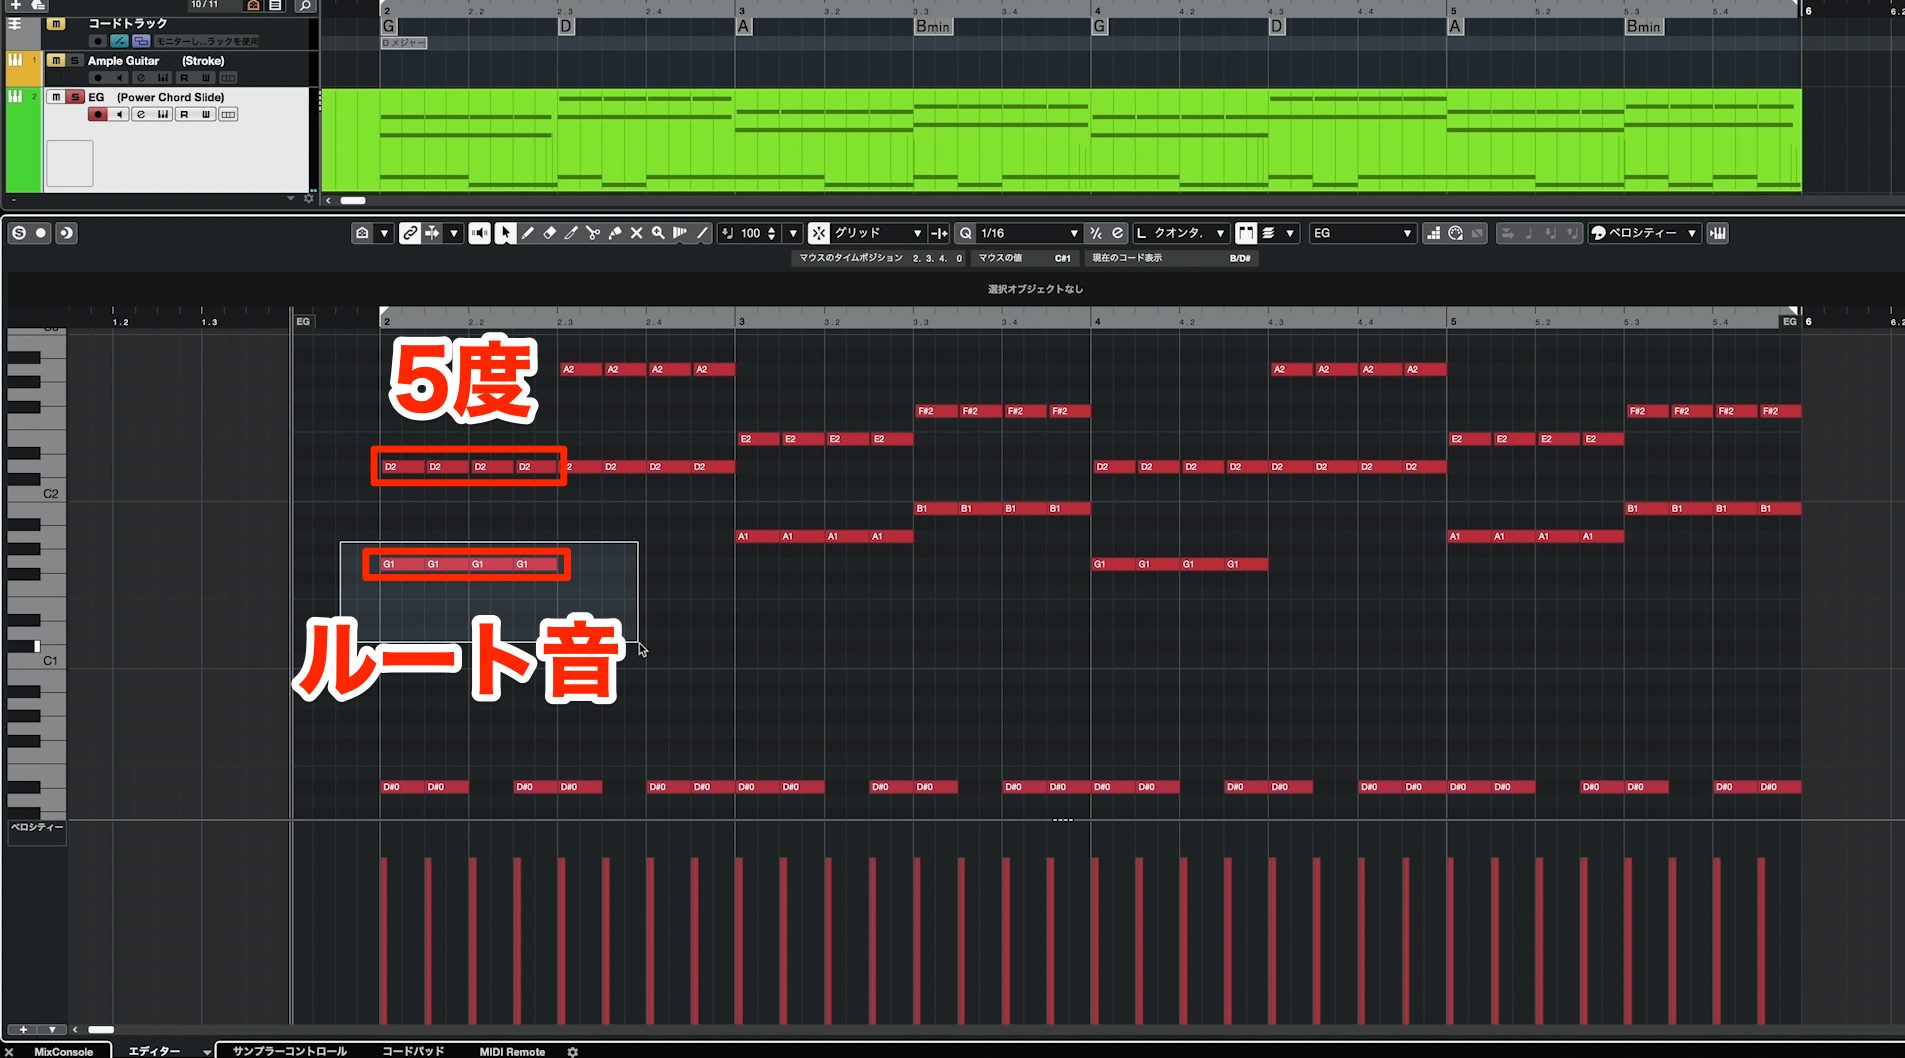Toggle Auto-Scroll in key editor
Screen dimensions: 1905x1058
tap(432, 233)
